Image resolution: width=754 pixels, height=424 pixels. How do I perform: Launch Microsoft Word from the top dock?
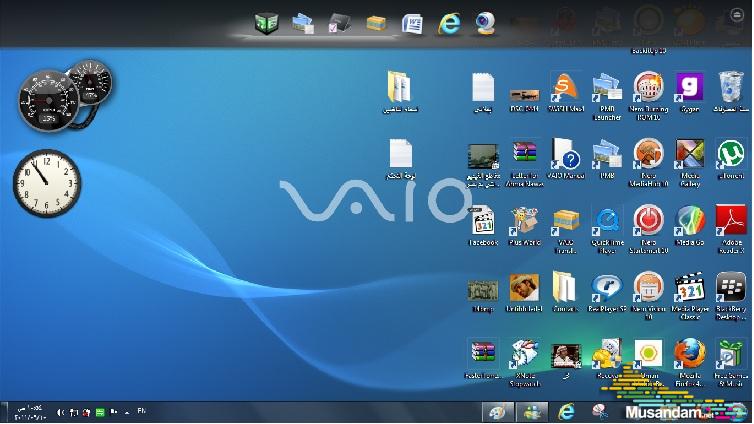413,23
